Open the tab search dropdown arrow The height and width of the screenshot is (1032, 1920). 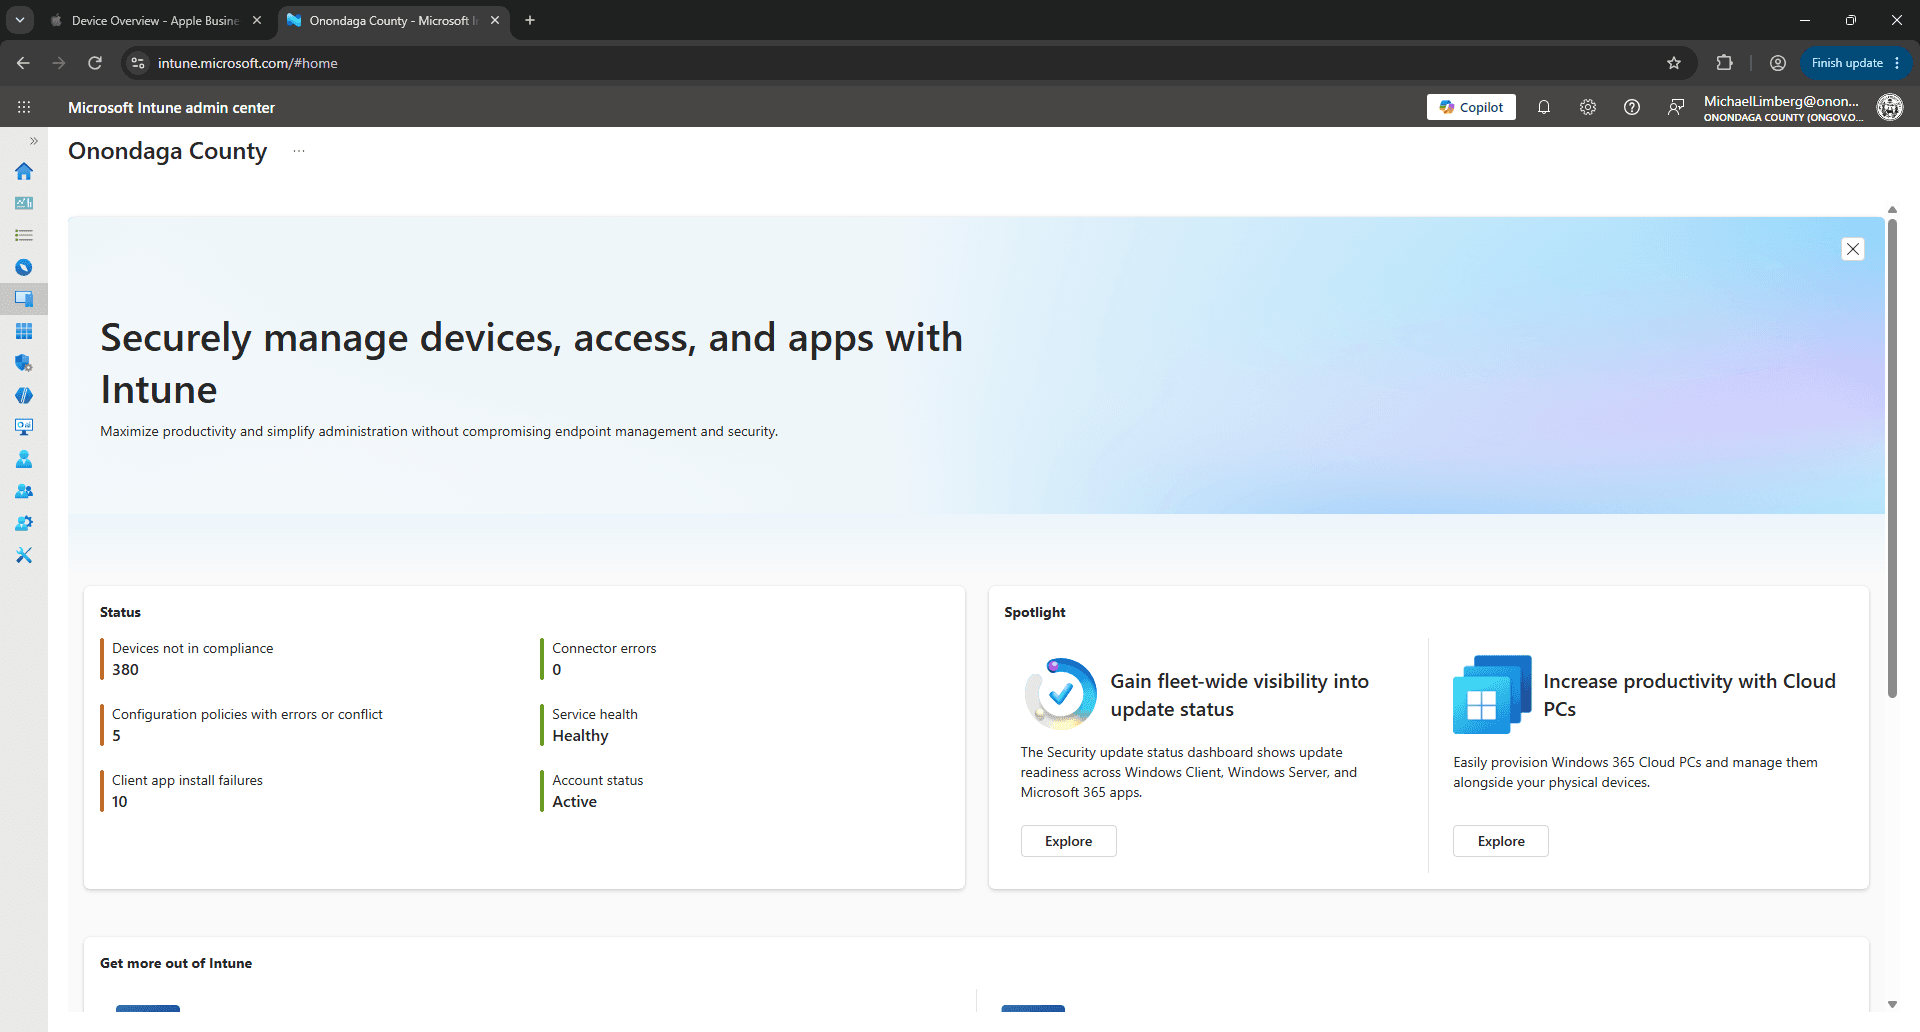(20, 20)
